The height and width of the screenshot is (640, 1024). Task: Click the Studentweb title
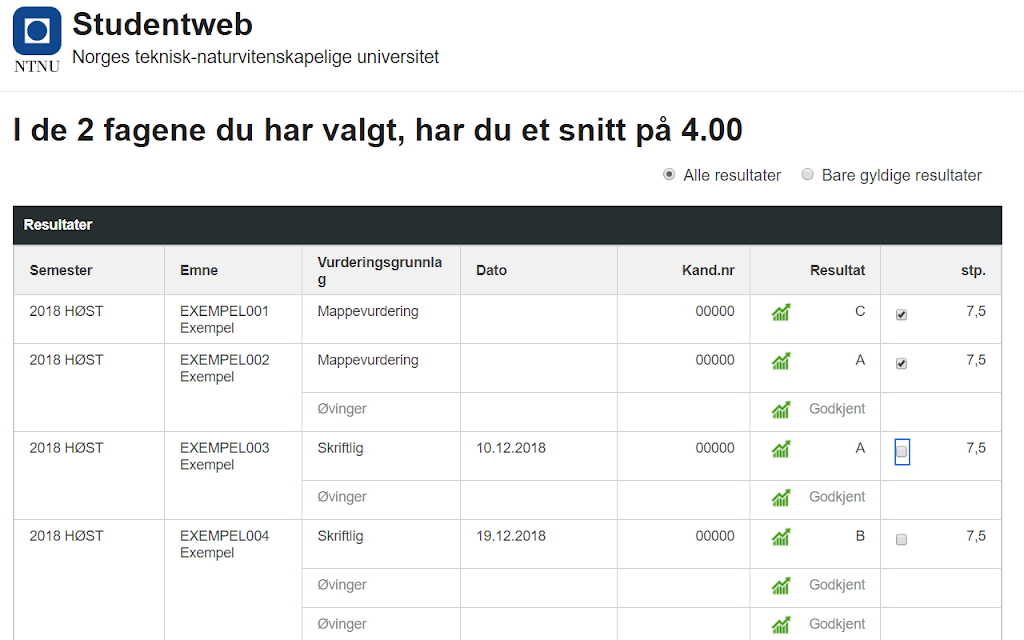coord(163,25)
